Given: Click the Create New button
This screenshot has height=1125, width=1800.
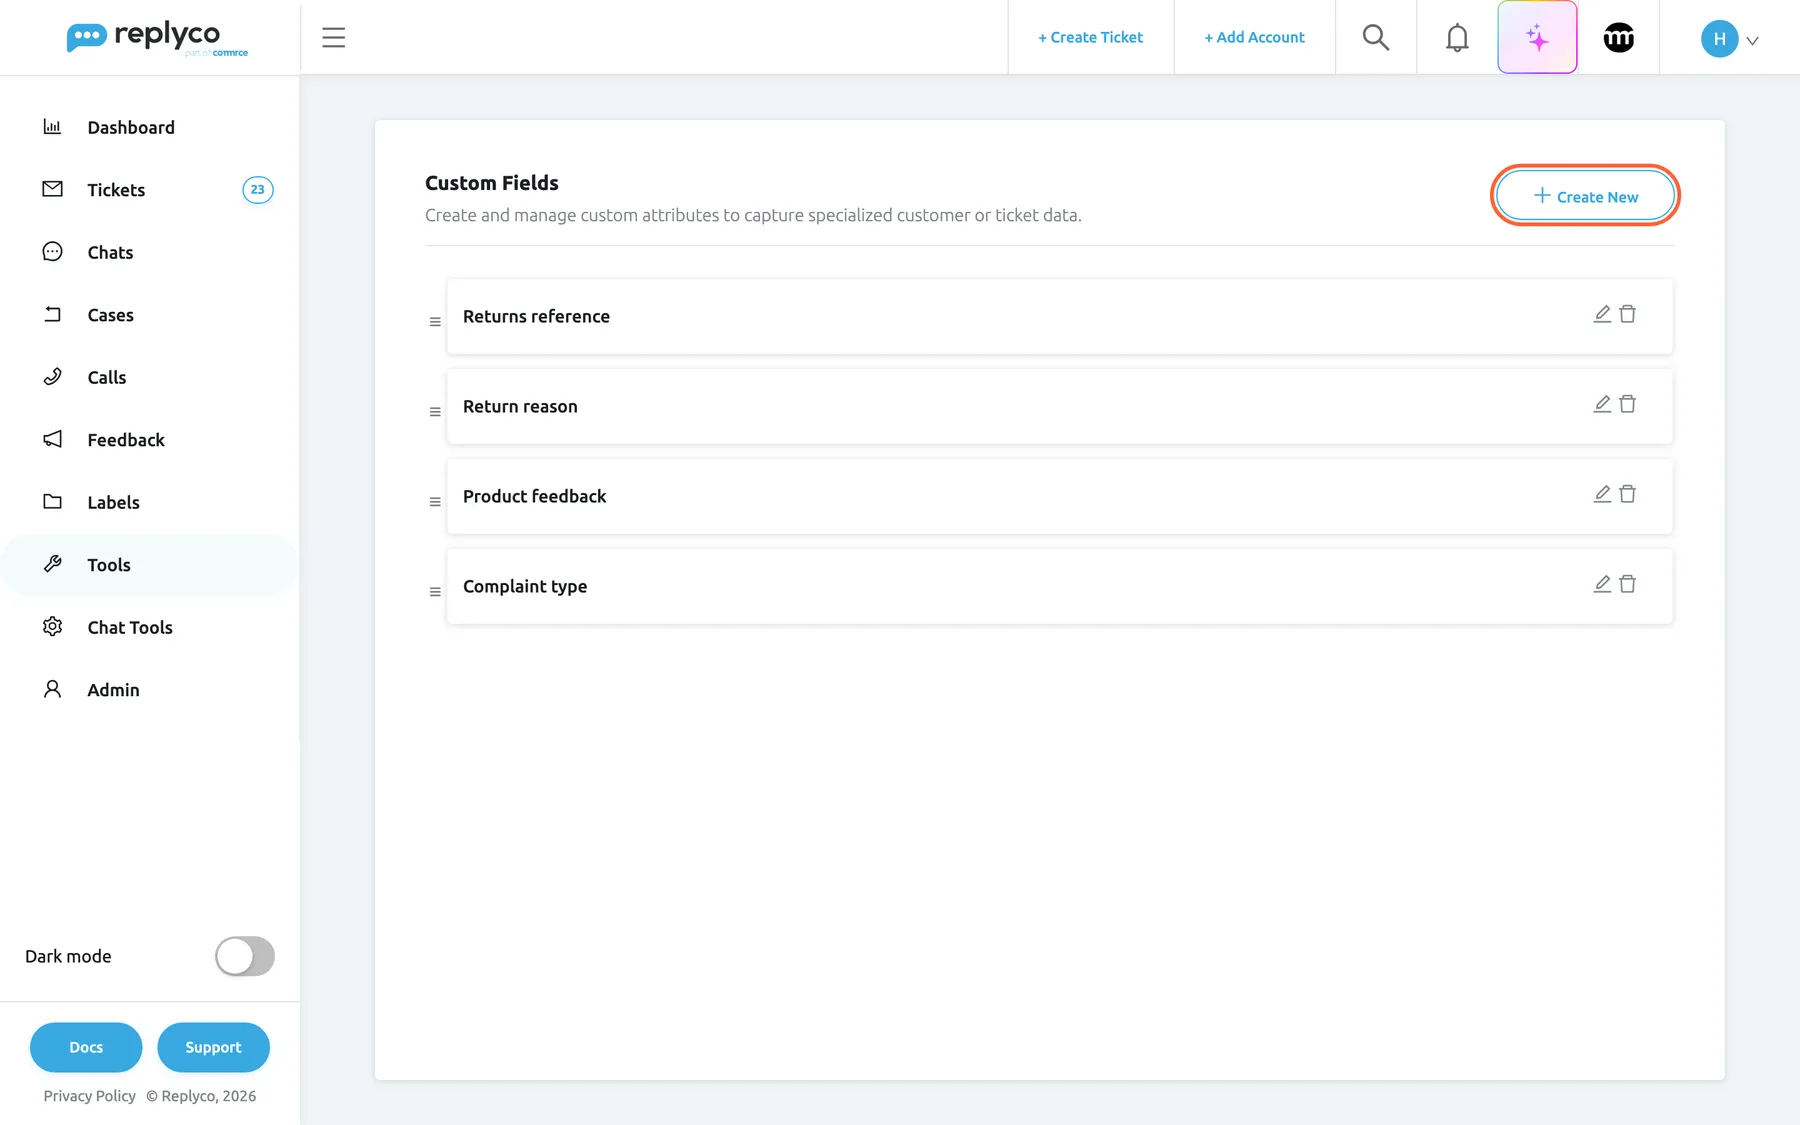Looking at the screenshot, I should point(1585,196).
